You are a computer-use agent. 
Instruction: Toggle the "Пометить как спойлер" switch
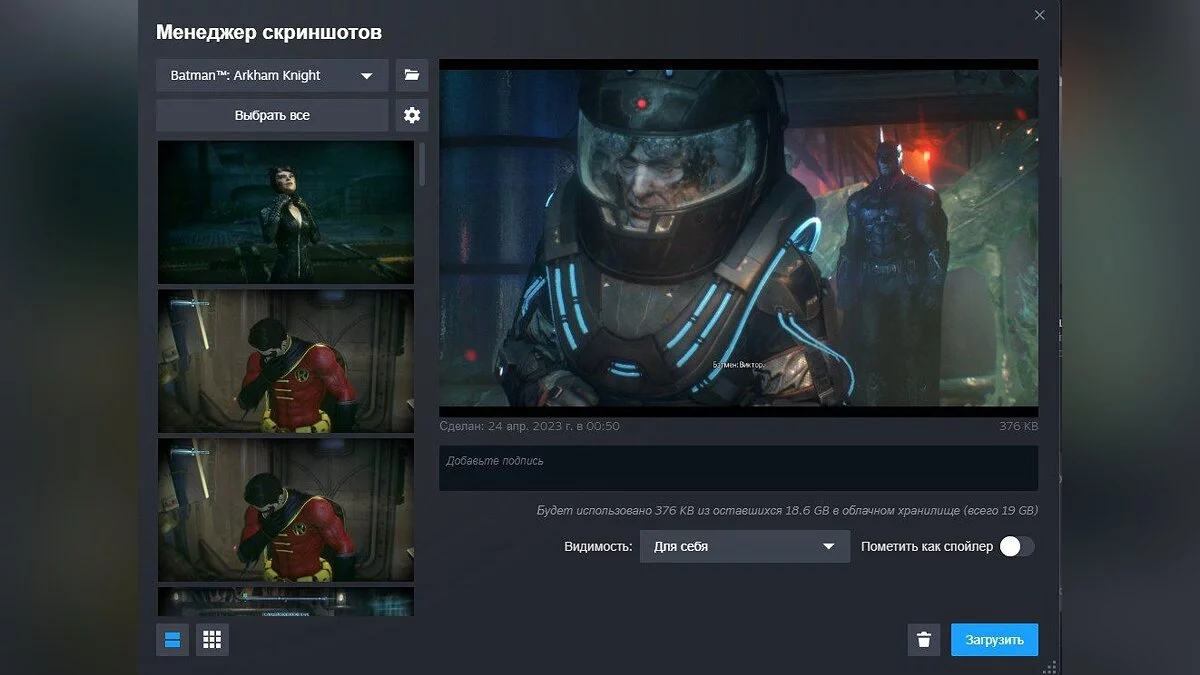1016,546
